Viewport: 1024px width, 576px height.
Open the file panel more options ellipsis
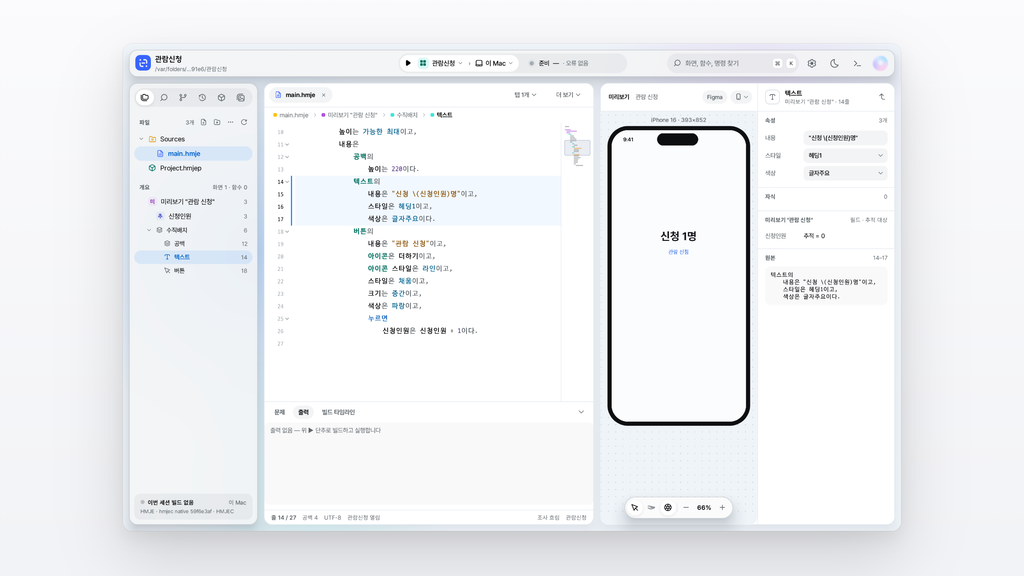pos(231,122)
